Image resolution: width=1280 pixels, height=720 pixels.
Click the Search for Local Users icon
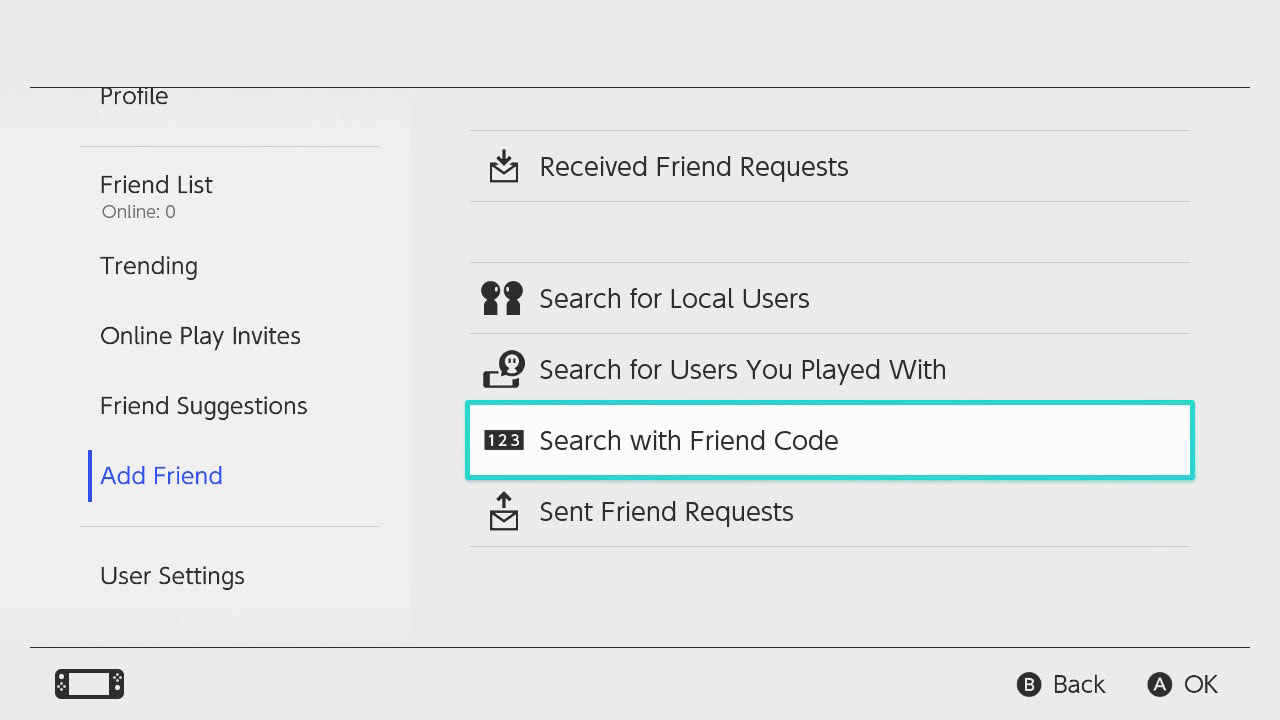point(502,298)
